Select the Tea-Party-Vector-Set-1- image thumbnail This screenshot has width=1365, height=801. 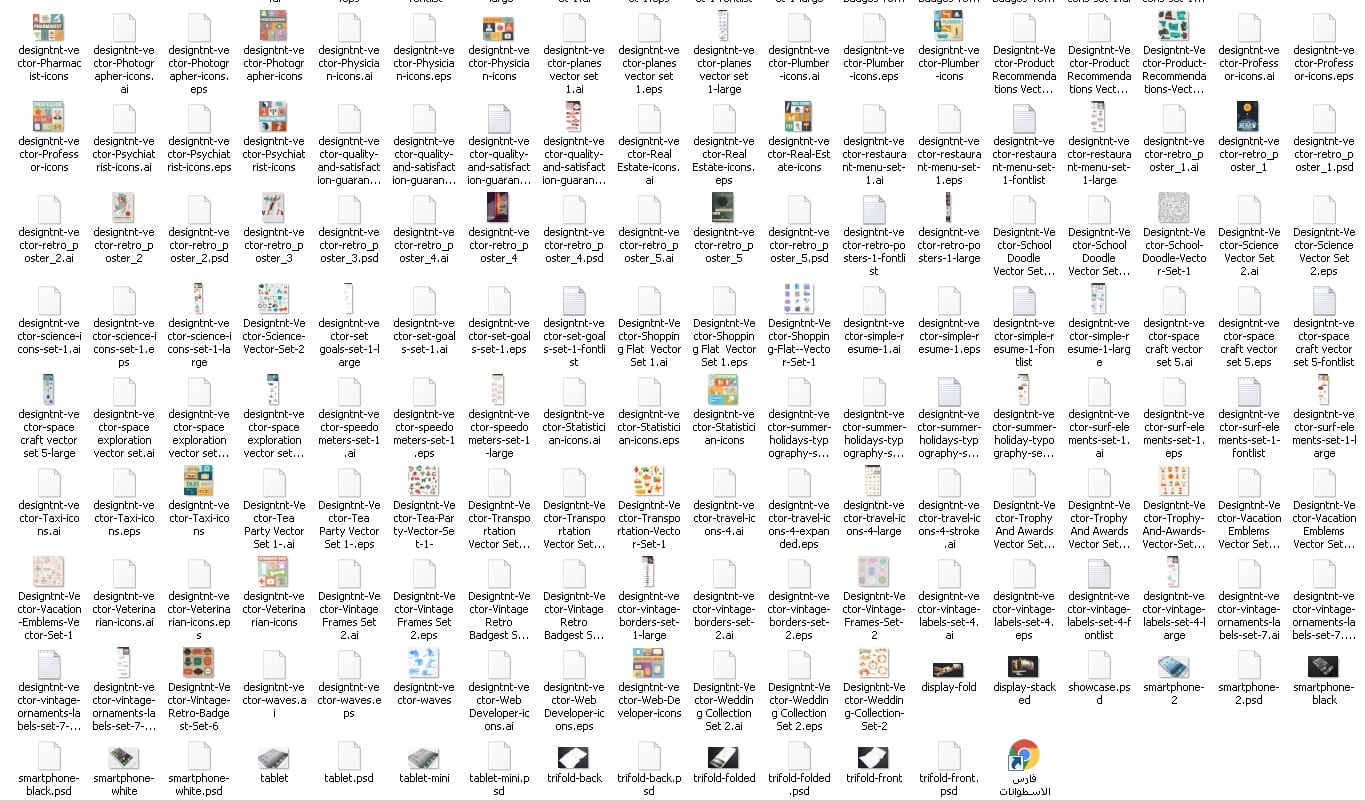pyautogui.click(x=424, y=482)
